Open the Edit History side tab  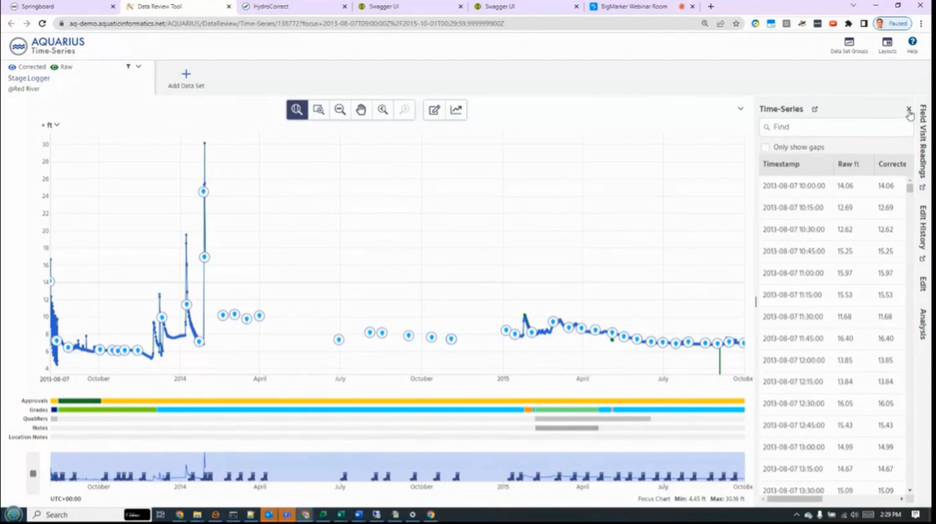[x=923, y=233]
